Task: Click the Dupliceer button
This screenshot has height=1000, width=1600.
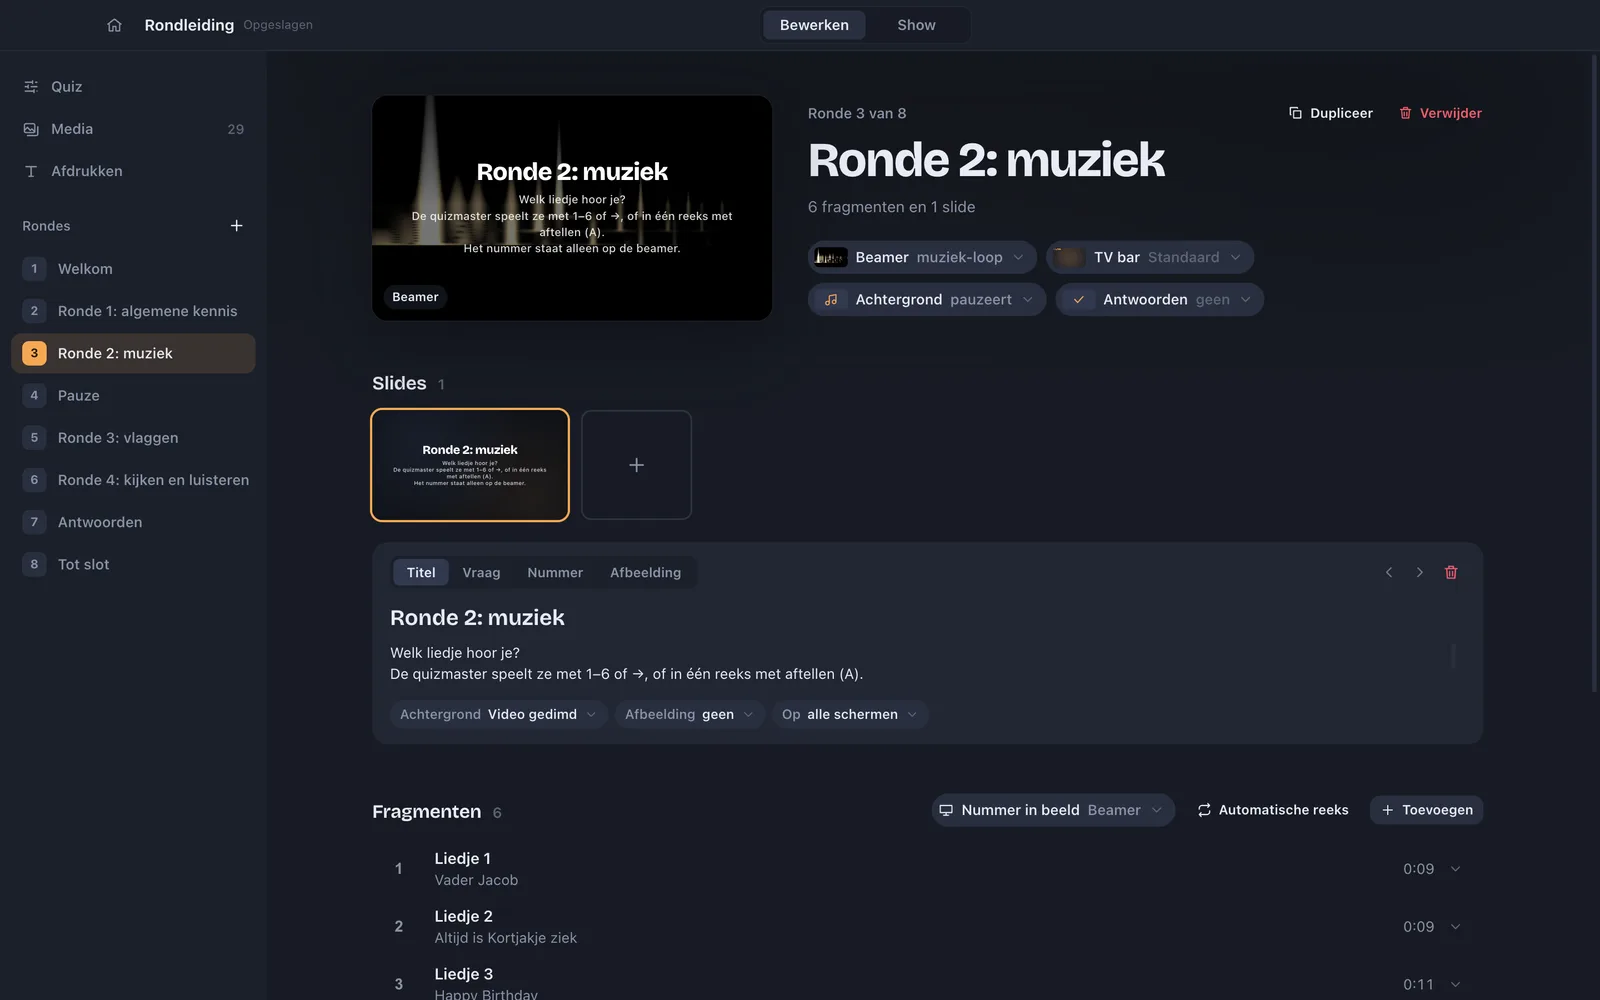Action: click(x=1330, y=113)
